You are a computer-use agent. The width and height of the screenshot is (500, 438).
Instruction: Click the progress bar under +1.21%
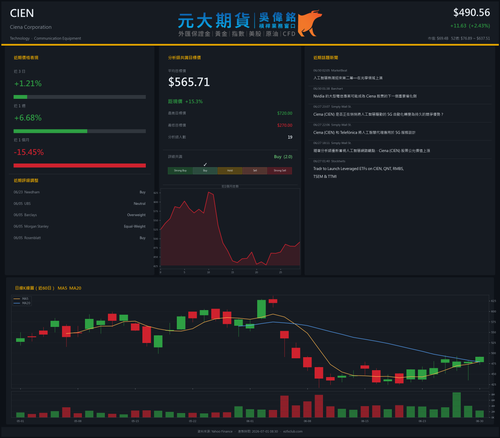[80, 97]
